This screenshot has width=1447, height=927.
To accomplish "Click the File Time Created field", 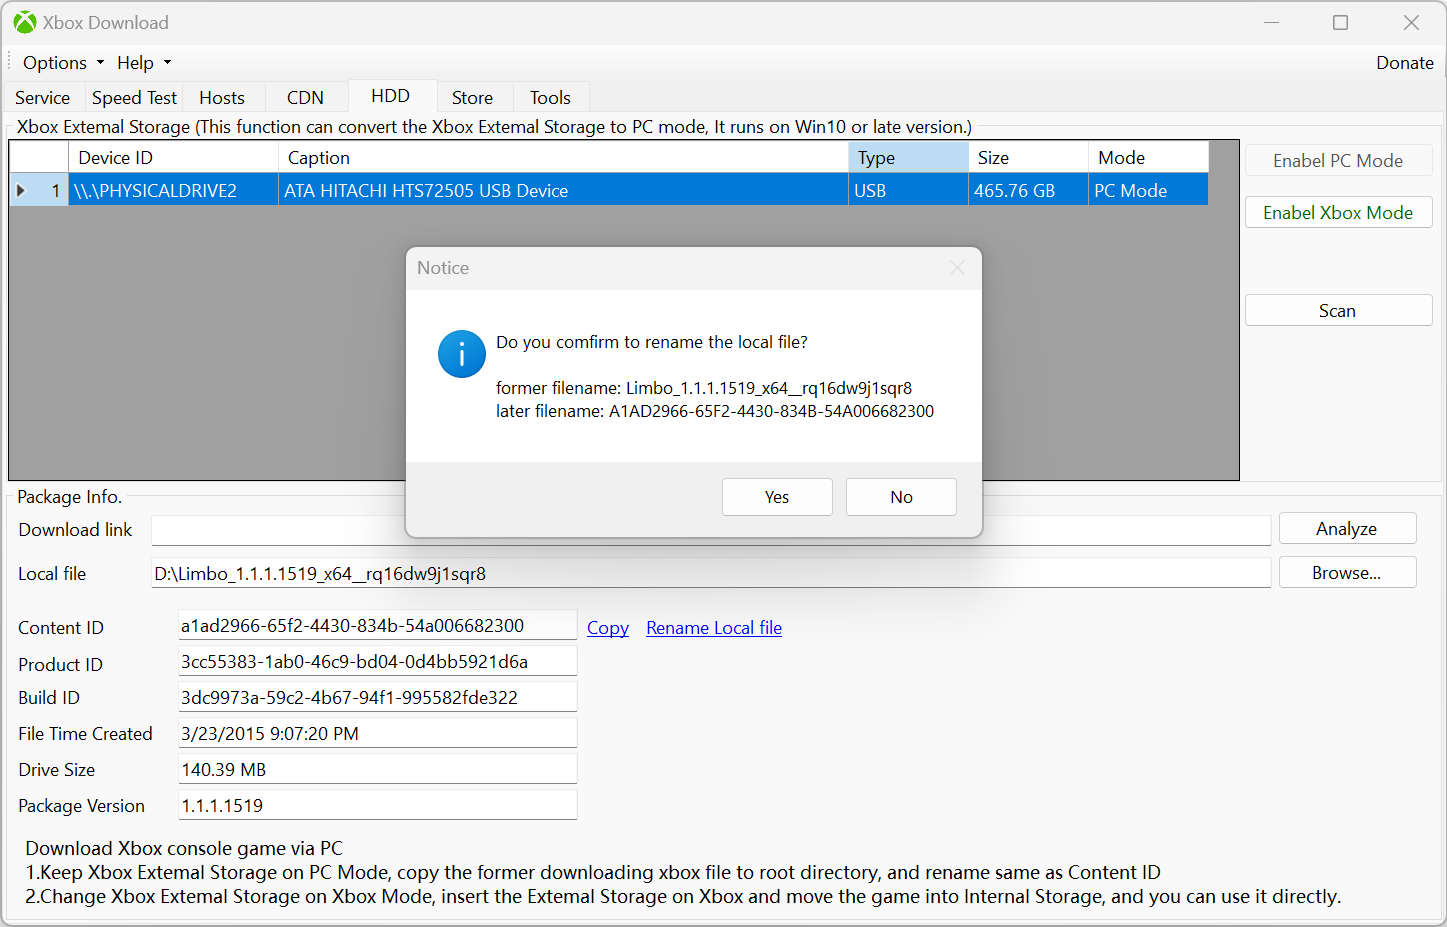I will click(377, 733).
